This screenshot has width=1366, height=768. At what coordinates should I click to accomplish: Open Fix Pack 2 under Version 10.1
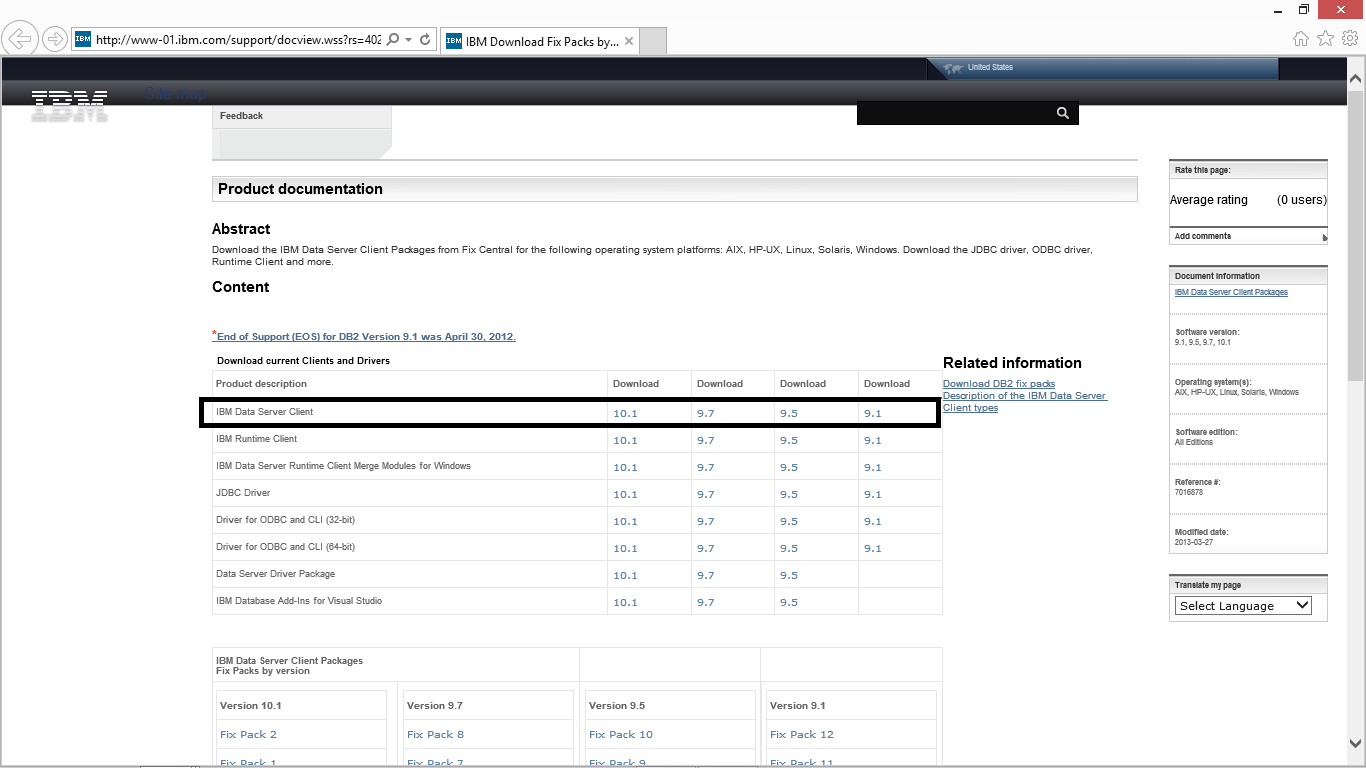point(248,734)
